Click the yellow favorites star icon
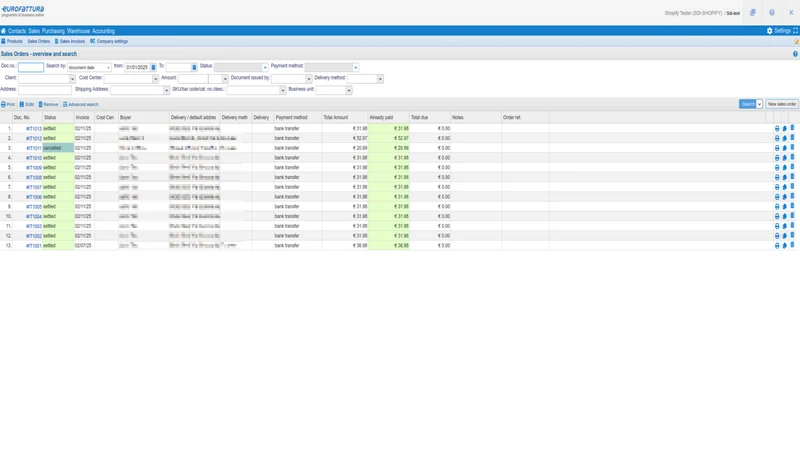800x450 pixels. 796,42
